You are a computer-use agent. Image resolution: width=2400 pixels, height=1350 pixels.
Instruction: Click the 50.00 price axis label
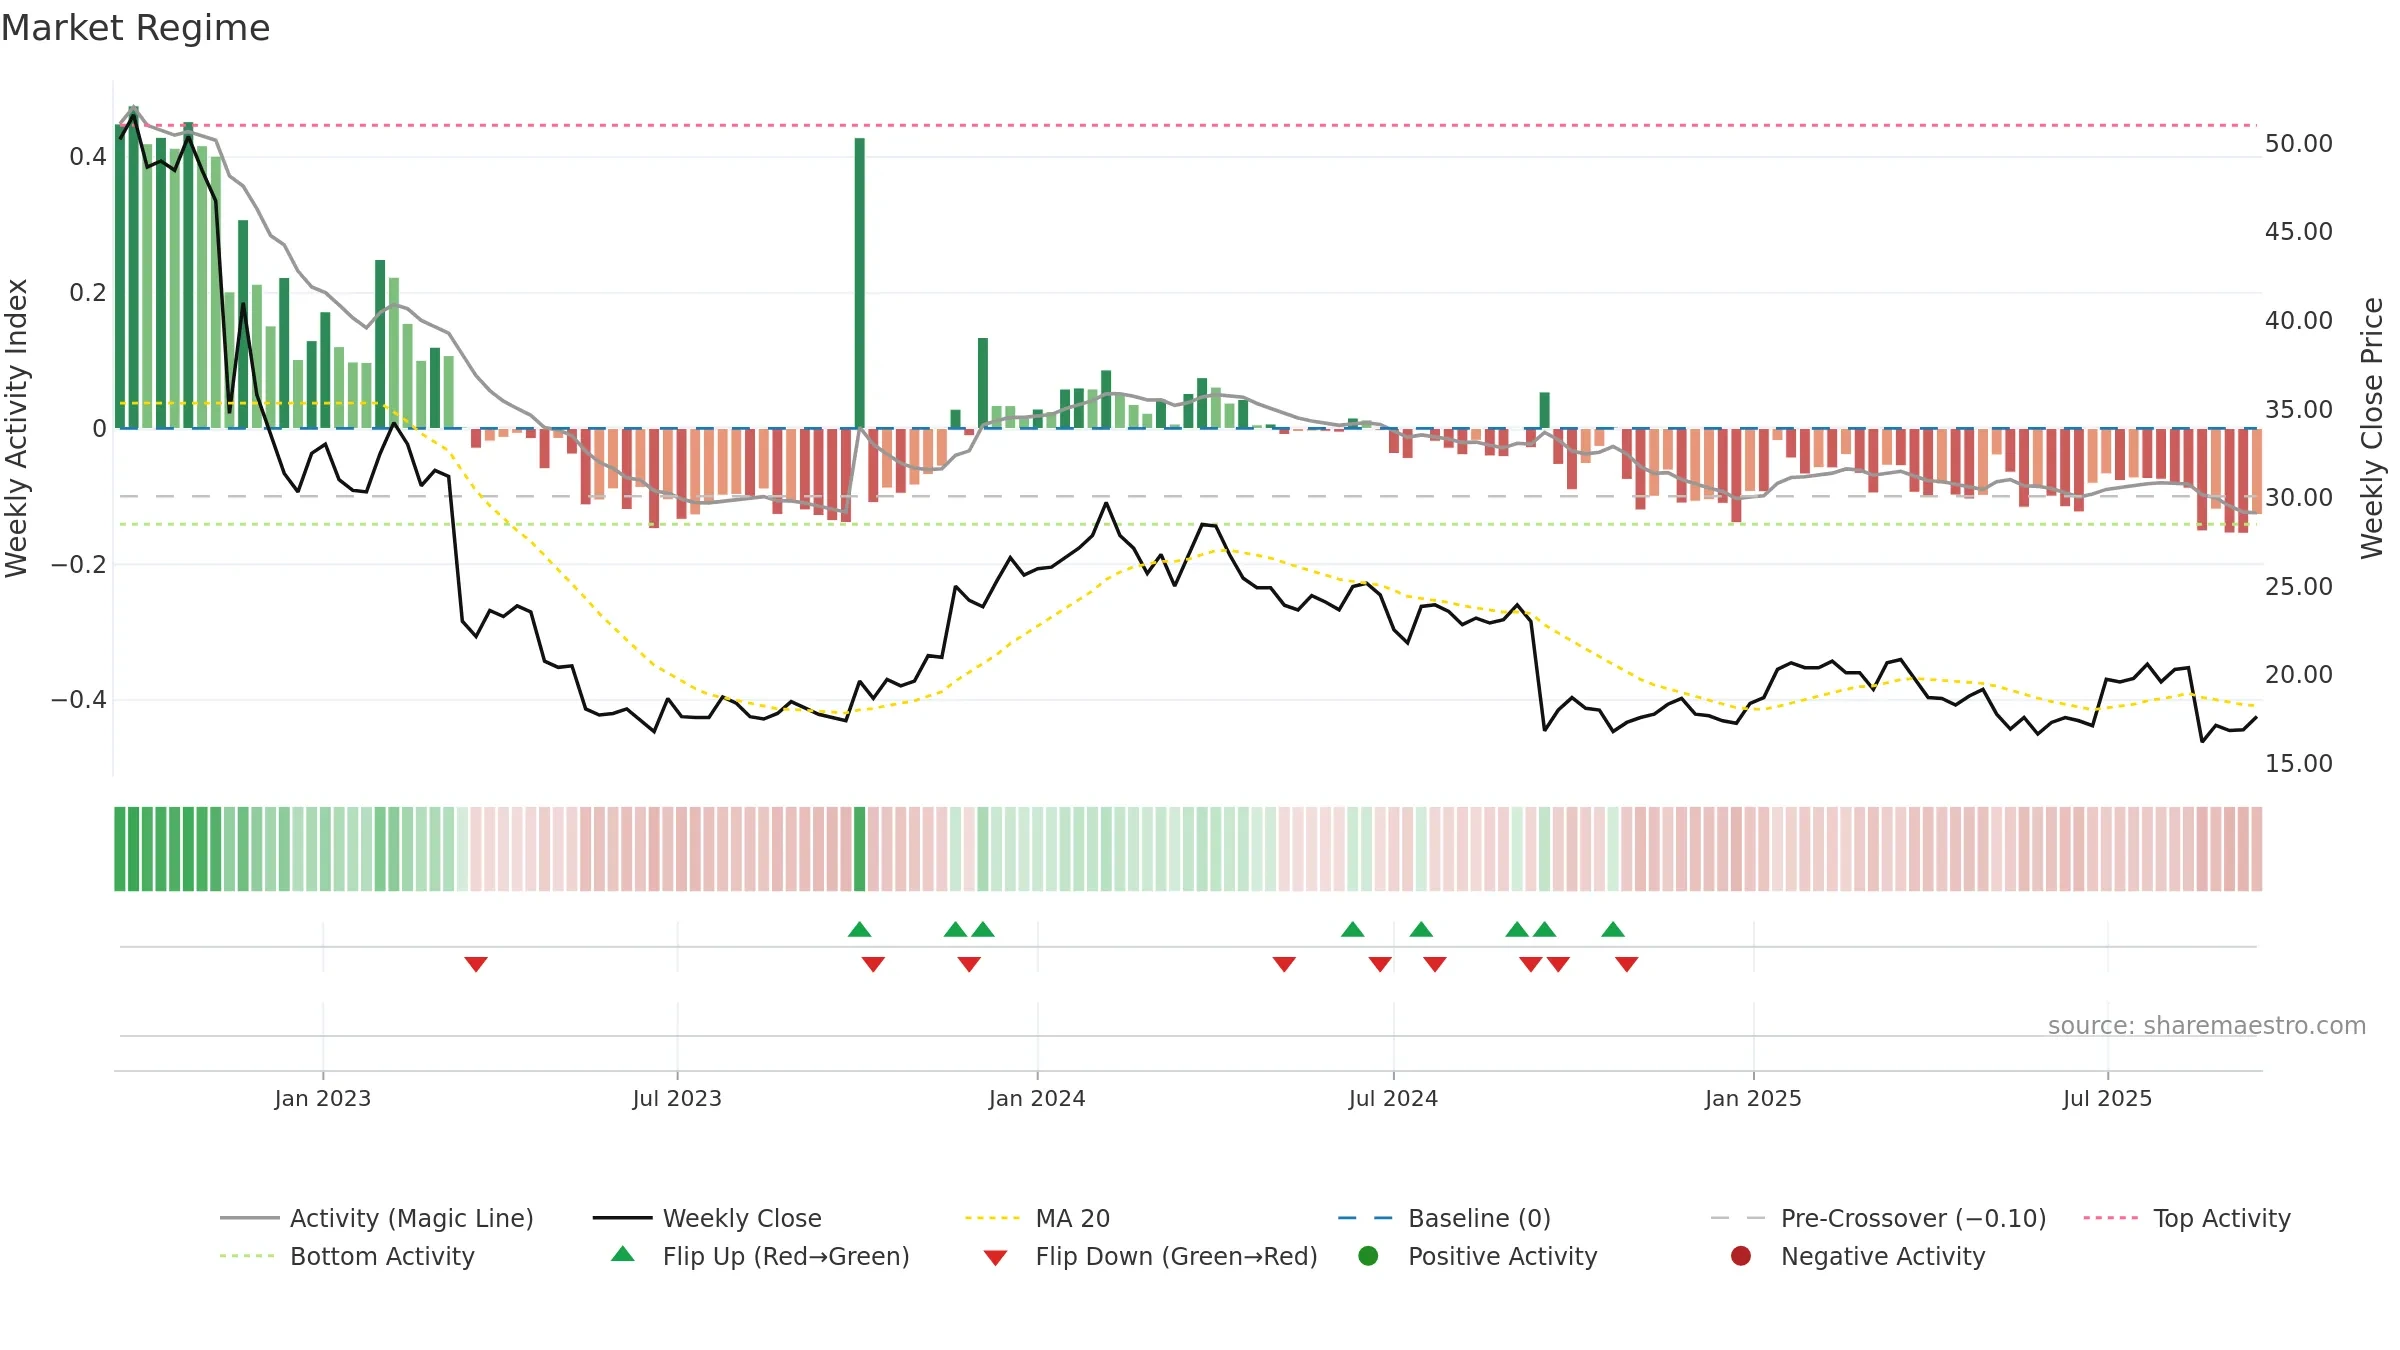pos(2299,144)
